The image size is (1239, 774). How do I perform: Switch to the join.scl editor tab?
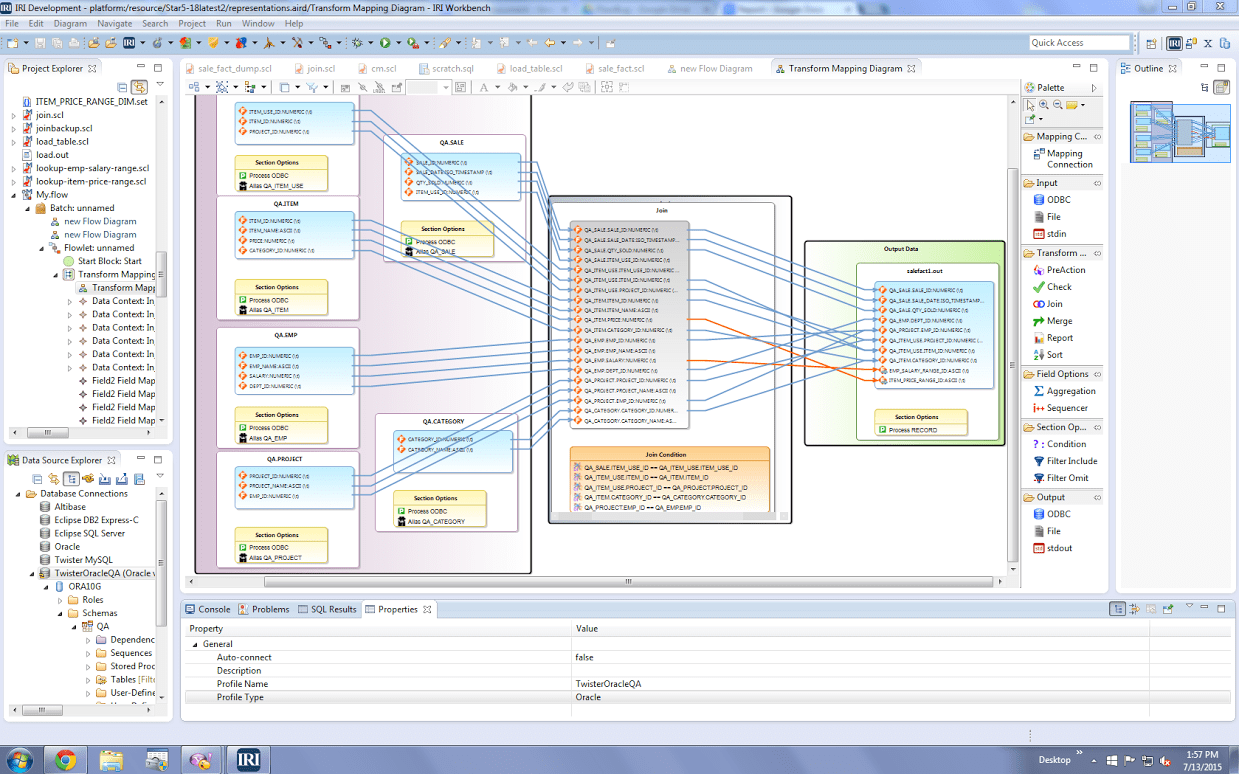(x=313, y=69)
